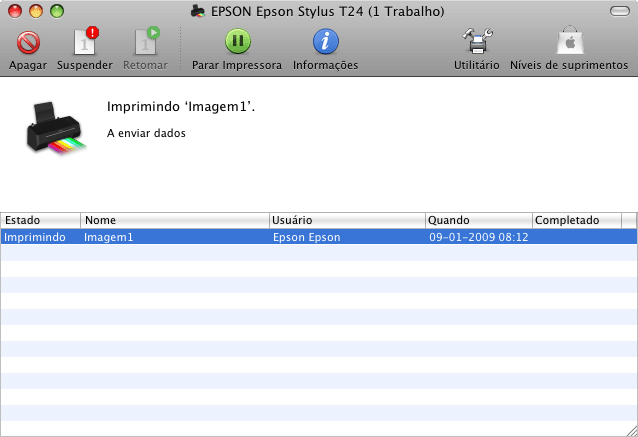This screenshot has height=437, width=638.
Task: Click '09-01-2009 08:12' date cell
Action: coord(478,237)
